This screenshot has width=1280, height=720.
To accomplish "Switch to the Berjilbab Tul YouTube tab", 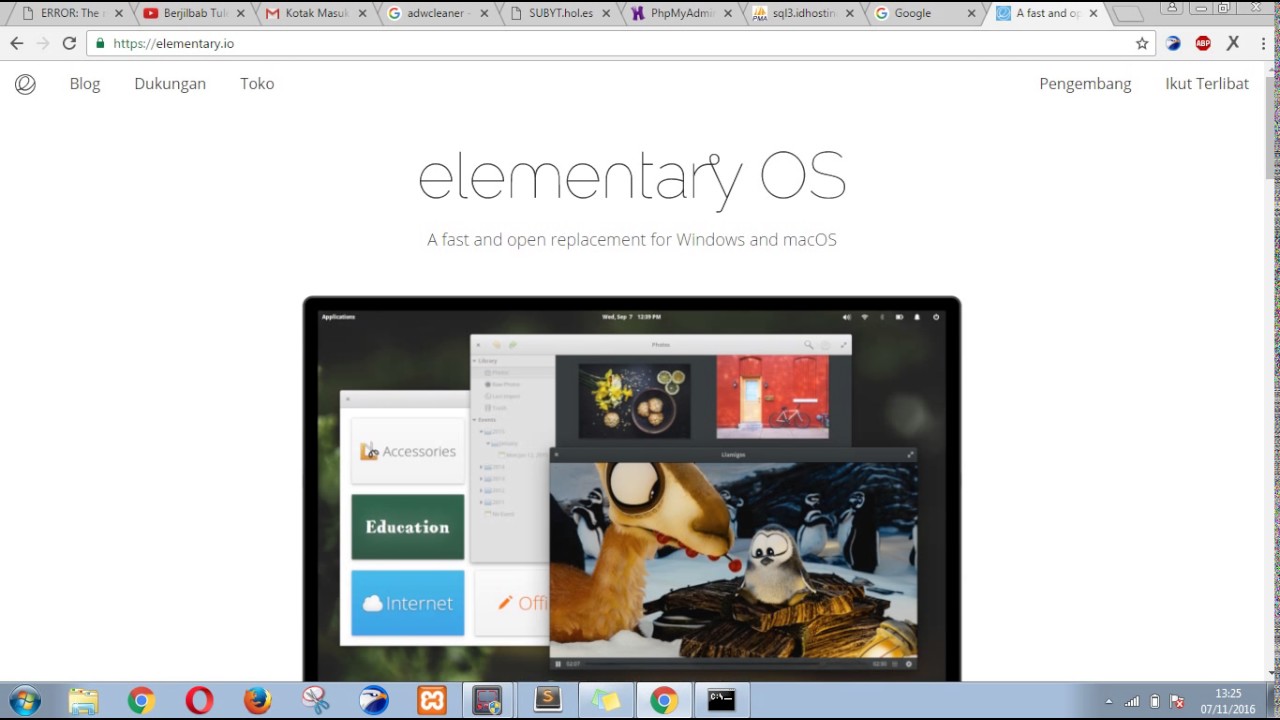I will tap(193, 14).
